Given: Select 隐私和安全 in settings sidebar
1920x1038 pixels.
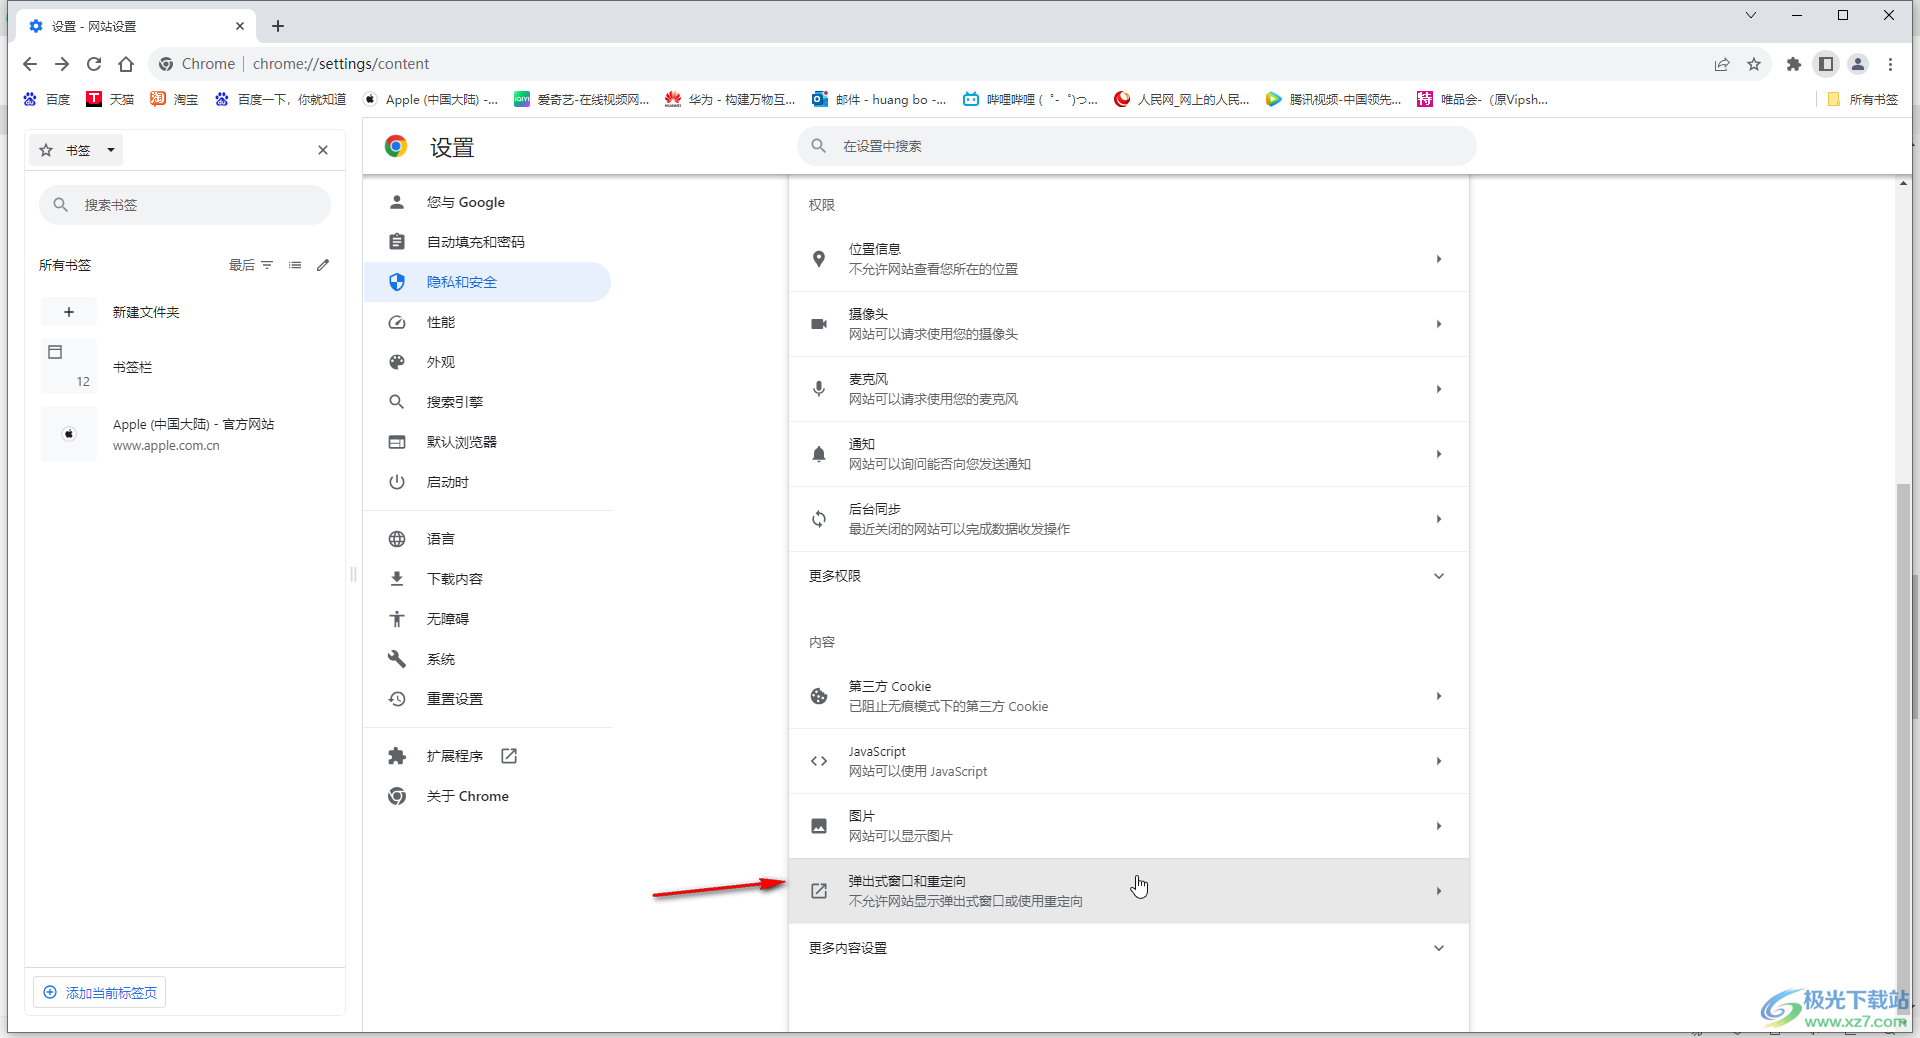Looking at the screenshot, I should pyautogui.click(x=462, y=282).
